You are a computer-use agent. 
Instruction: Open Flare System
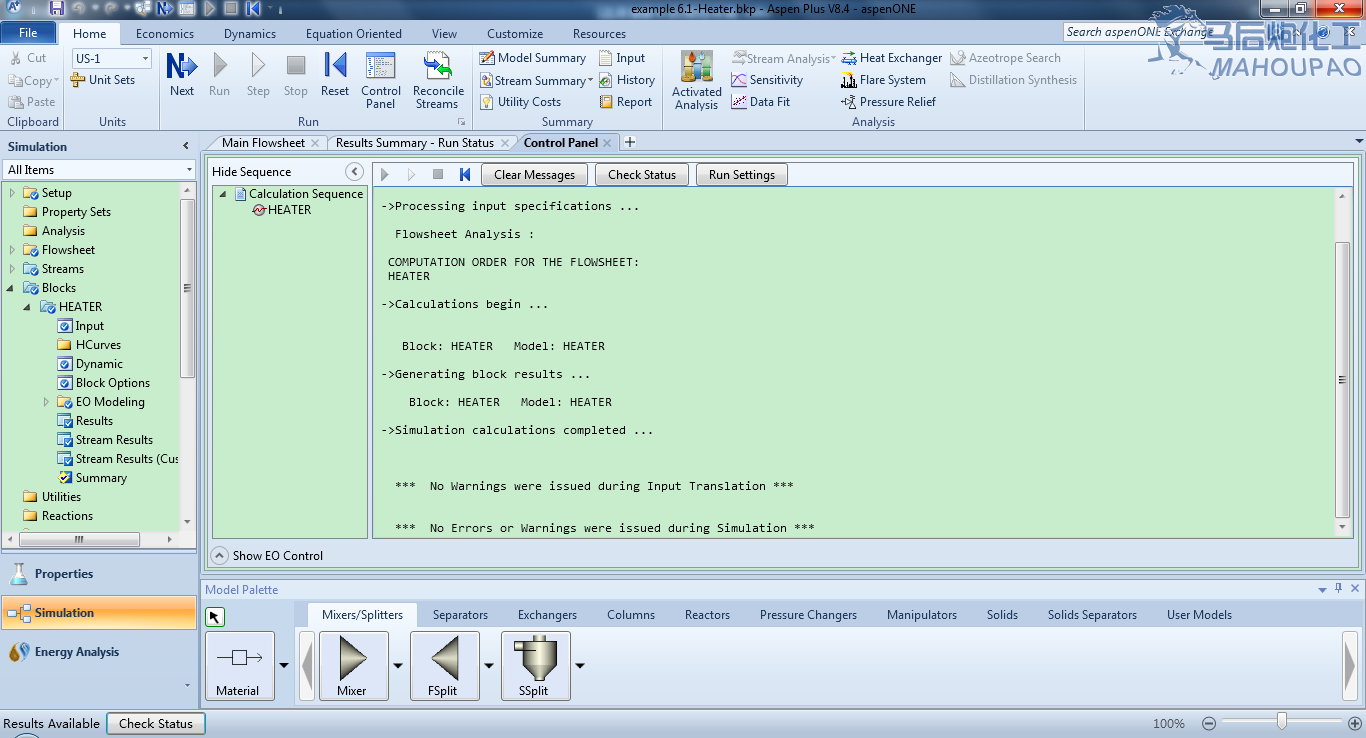click(x=883, y=80)
